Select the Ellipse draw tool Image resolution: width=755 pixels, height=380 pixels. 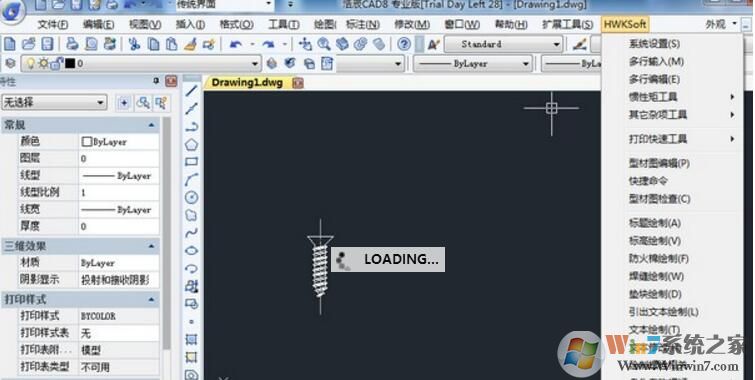(x=192, y=250)
